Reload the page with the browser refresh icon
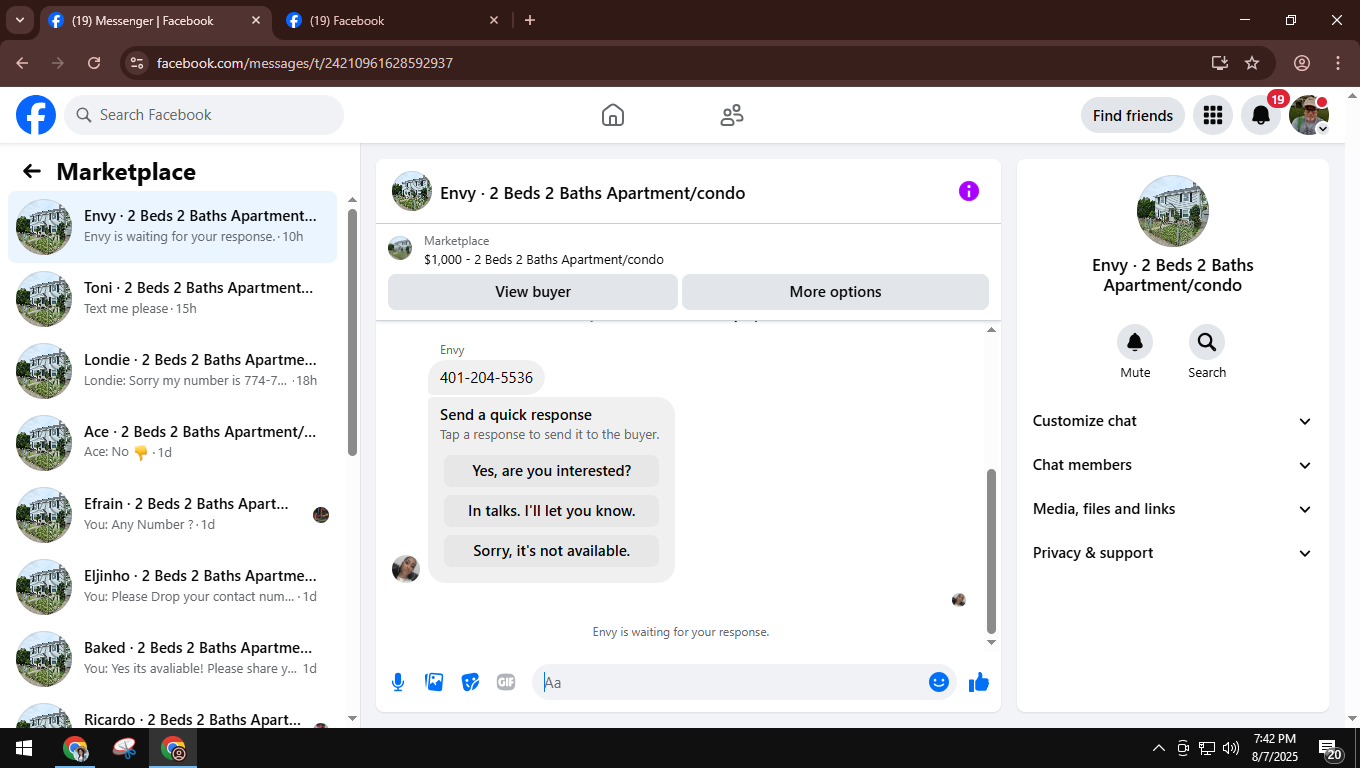This screenshot has width=1360, height=768. click(94, 63)
